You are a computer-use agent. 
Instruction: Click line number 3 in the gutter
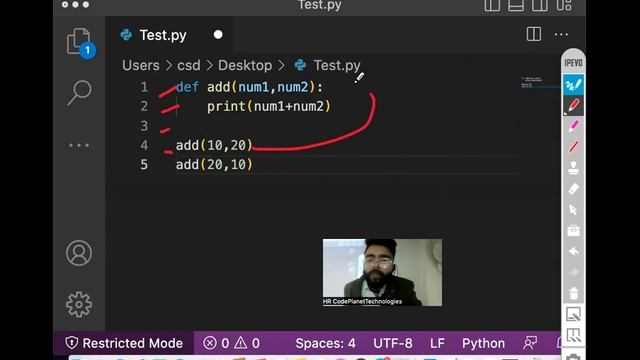pyautogui.click(x=144, y=126)
